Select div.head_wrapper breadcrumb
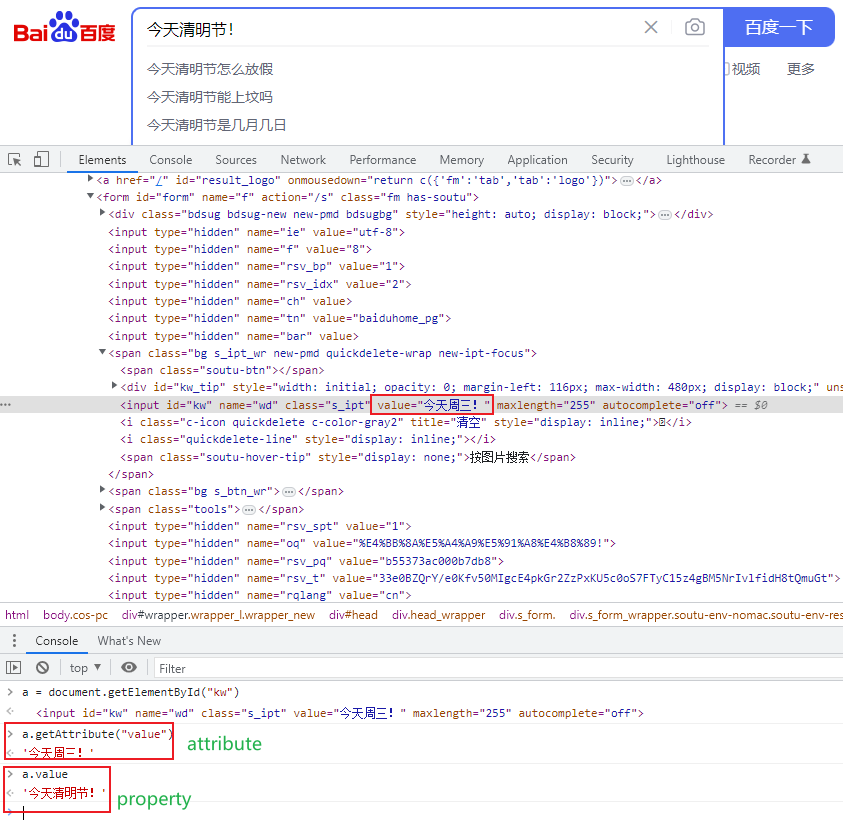Image resolution: width=843 pixels, height=832 pixels. pos(438,615)
